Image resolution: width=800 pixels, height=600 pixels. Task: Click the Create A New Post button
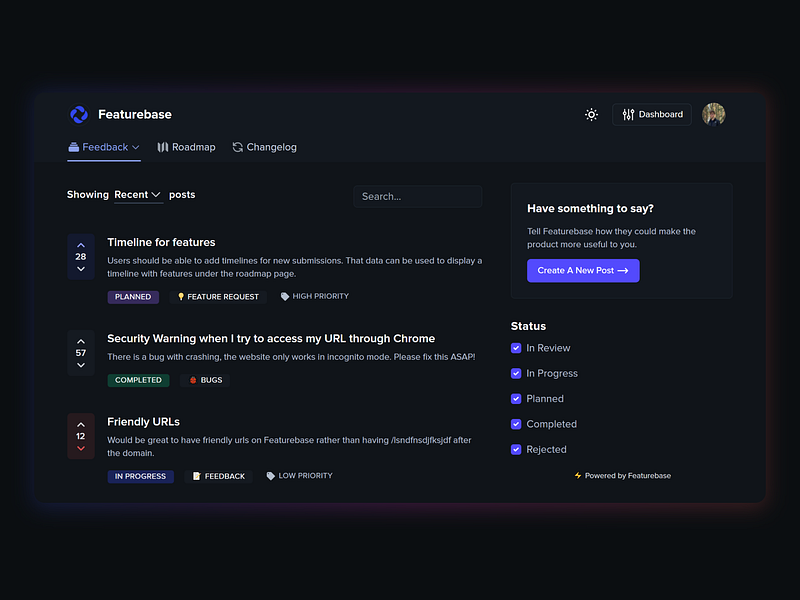point(583,270)
